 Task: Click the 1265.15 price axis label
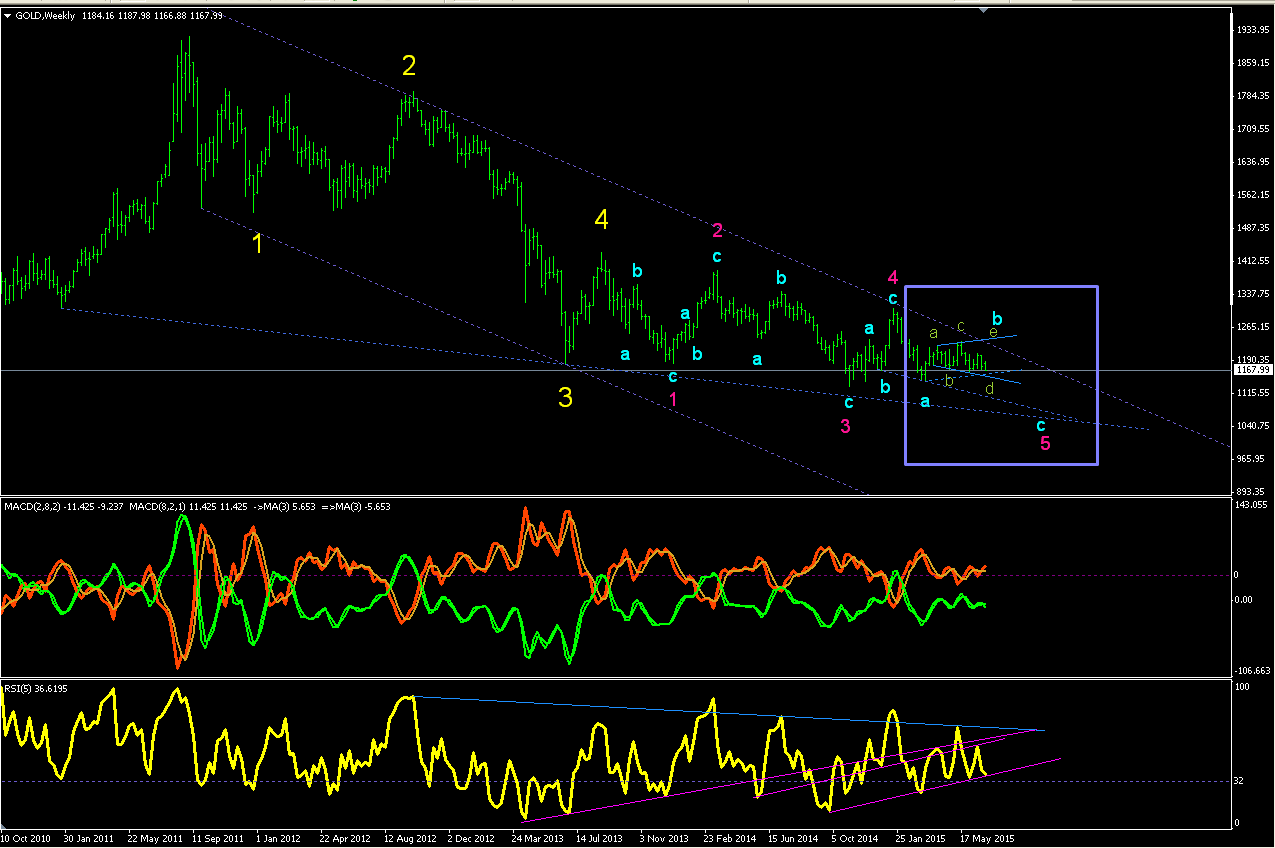click(x=1254, y=327)
